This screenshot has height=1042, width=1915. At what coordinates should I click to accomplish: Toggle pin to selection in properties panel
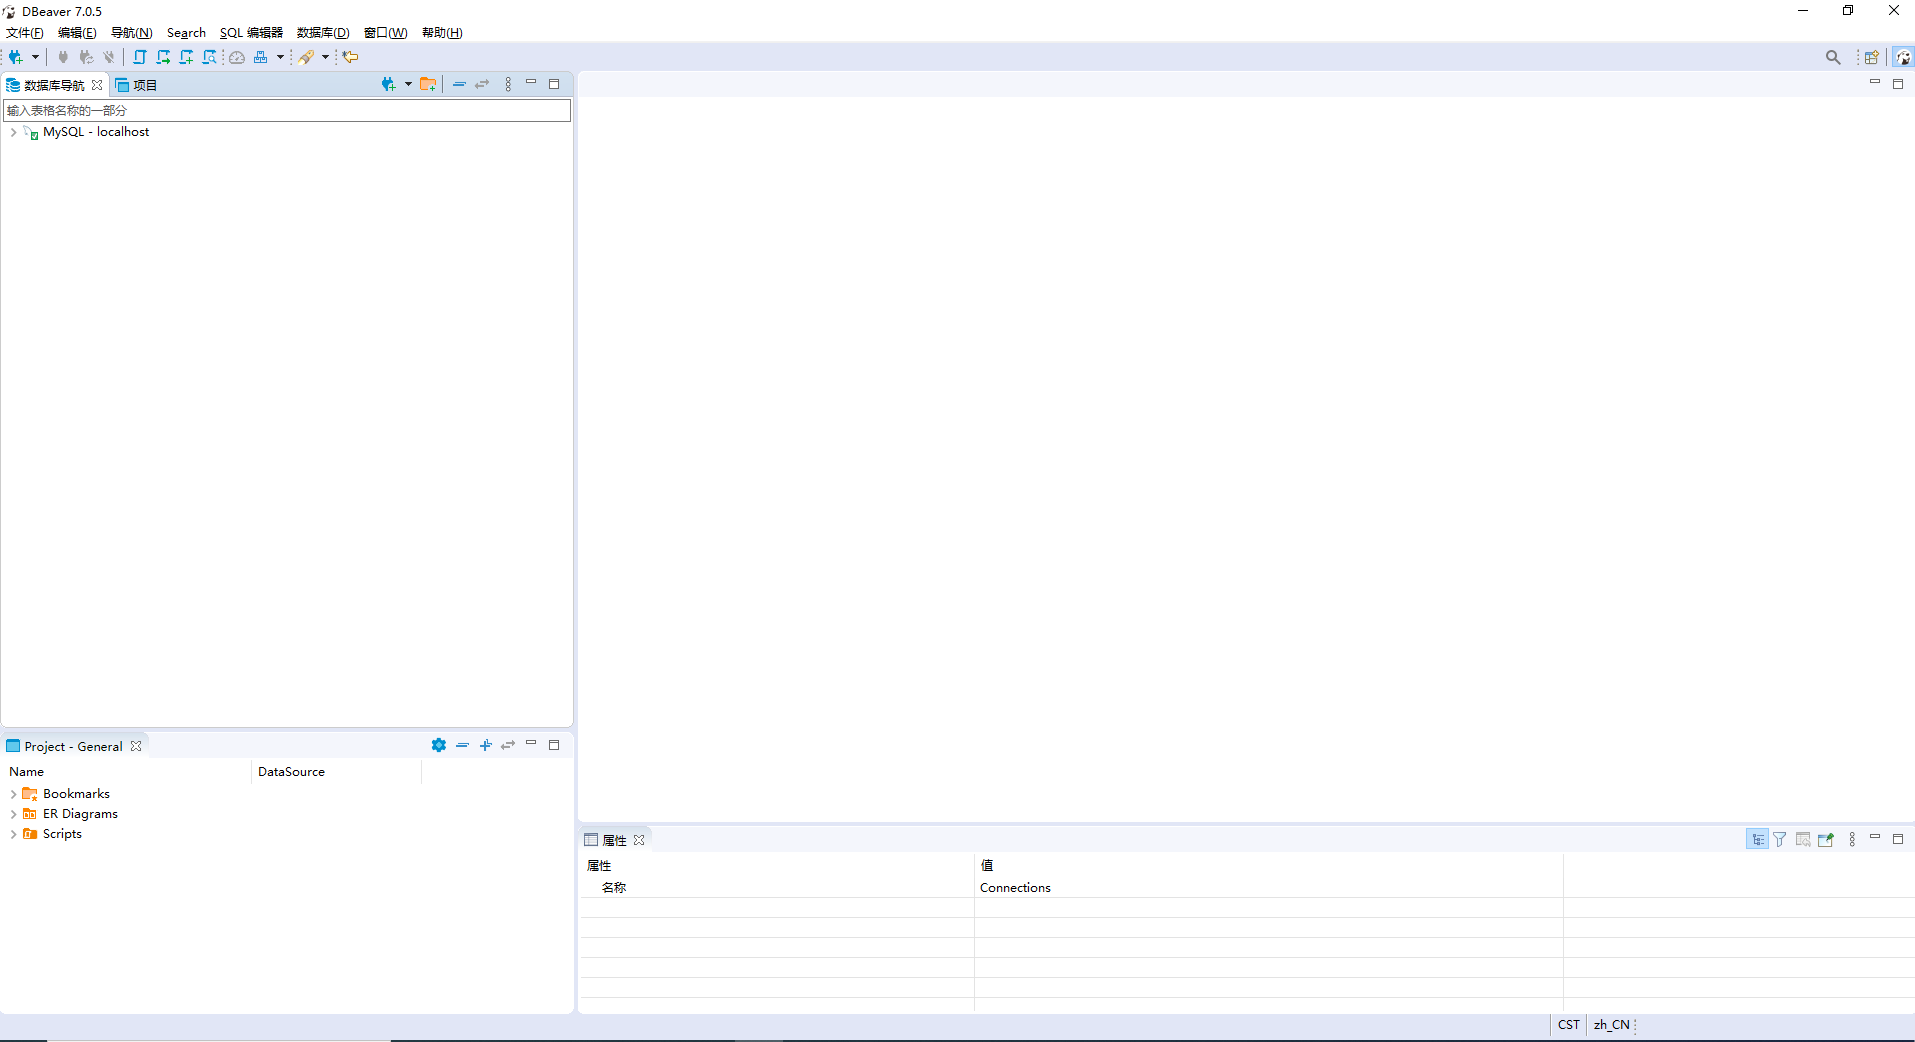click(x=1826, y=839)
